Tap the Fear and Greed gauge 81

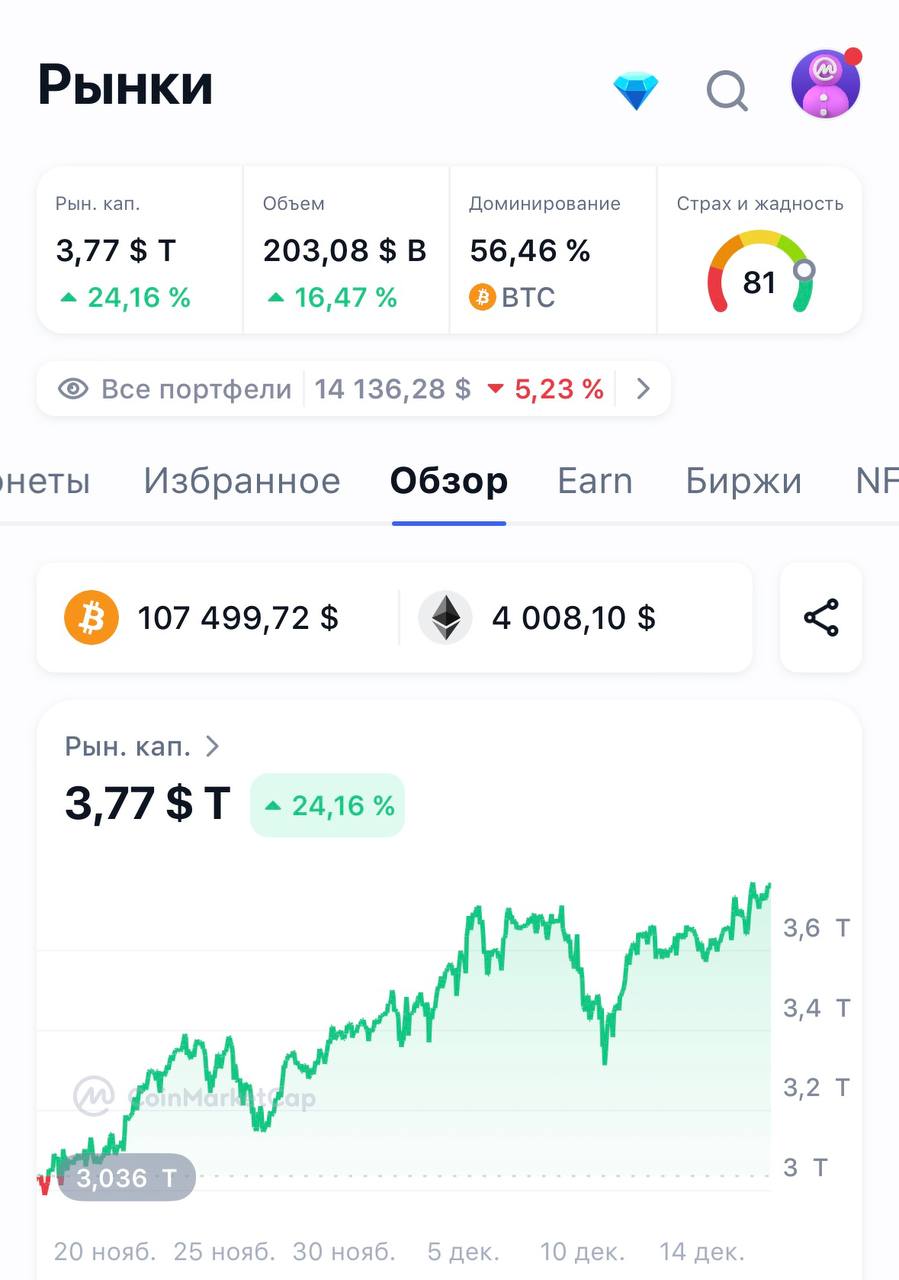point(760,272)
